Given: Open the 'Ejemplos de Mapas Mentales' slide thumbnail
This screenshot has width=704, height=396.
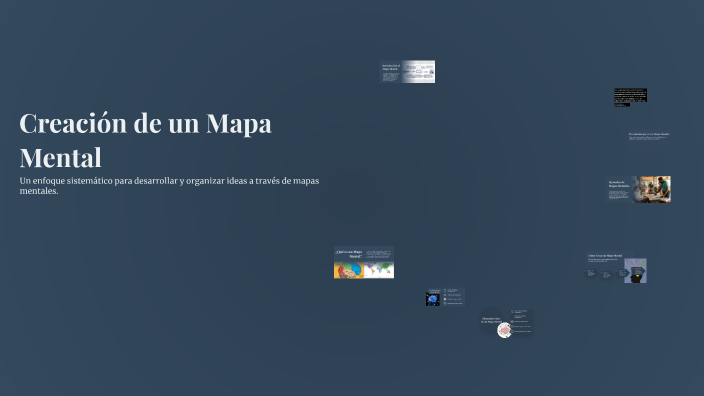Looking at the screenshot, I should pyautogui.click(x=638, y=189).
